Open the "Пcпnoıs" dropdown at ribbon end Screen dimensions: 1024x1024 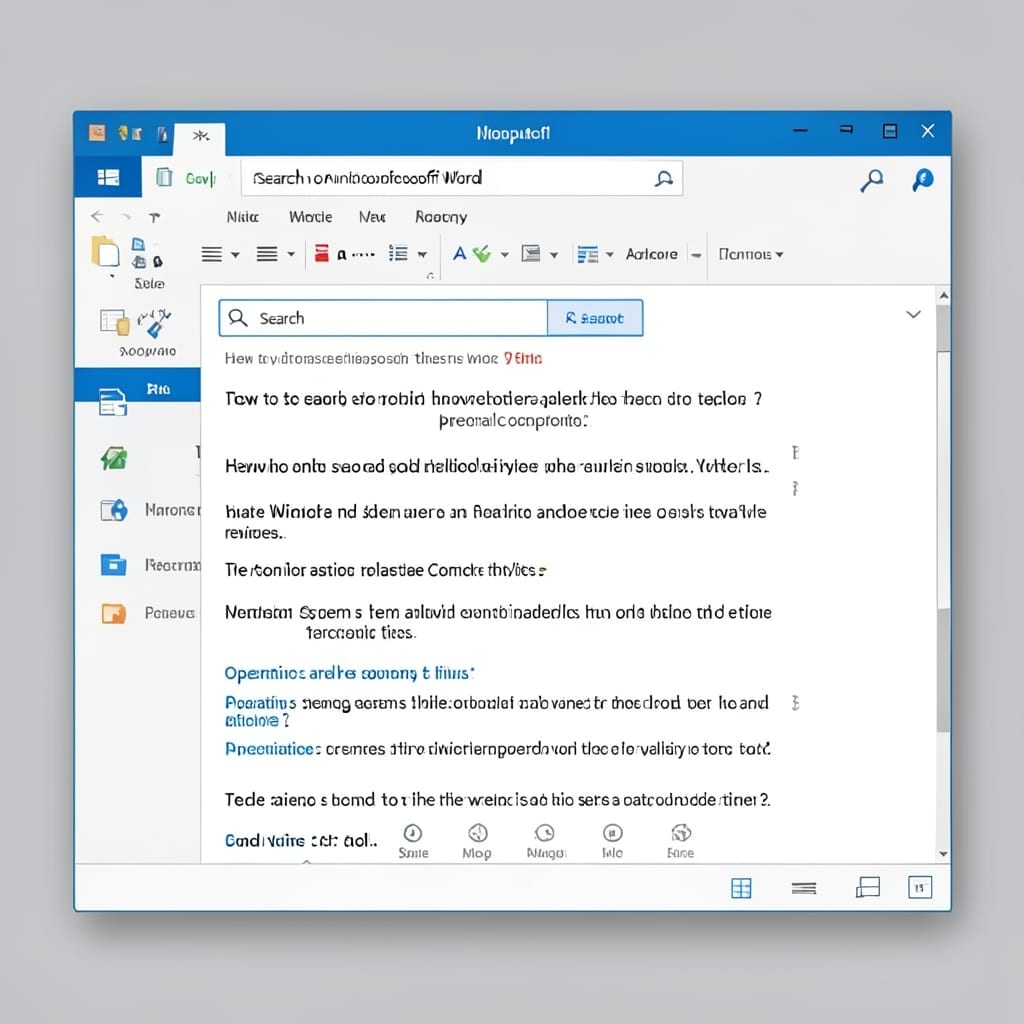click(750, 254)
